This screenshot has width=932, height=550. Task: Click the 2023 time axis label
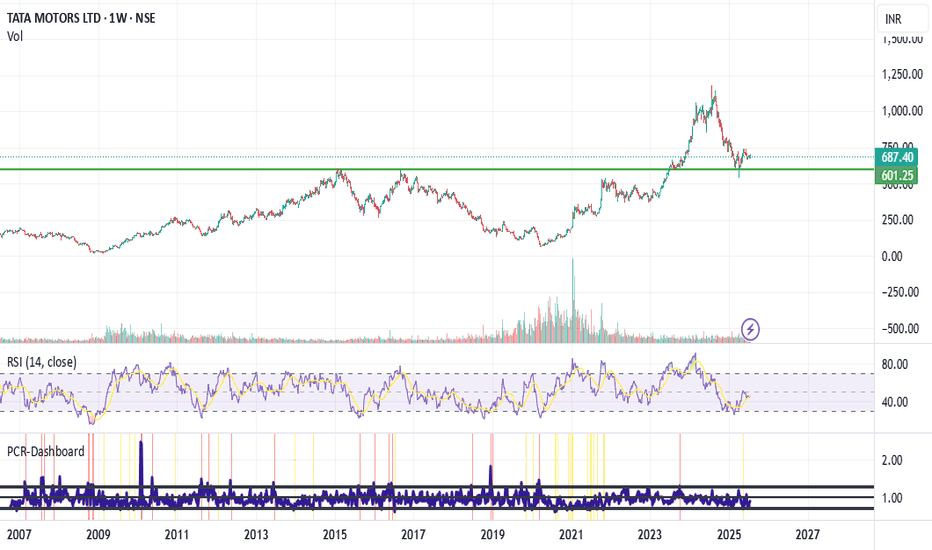point(650,535)
